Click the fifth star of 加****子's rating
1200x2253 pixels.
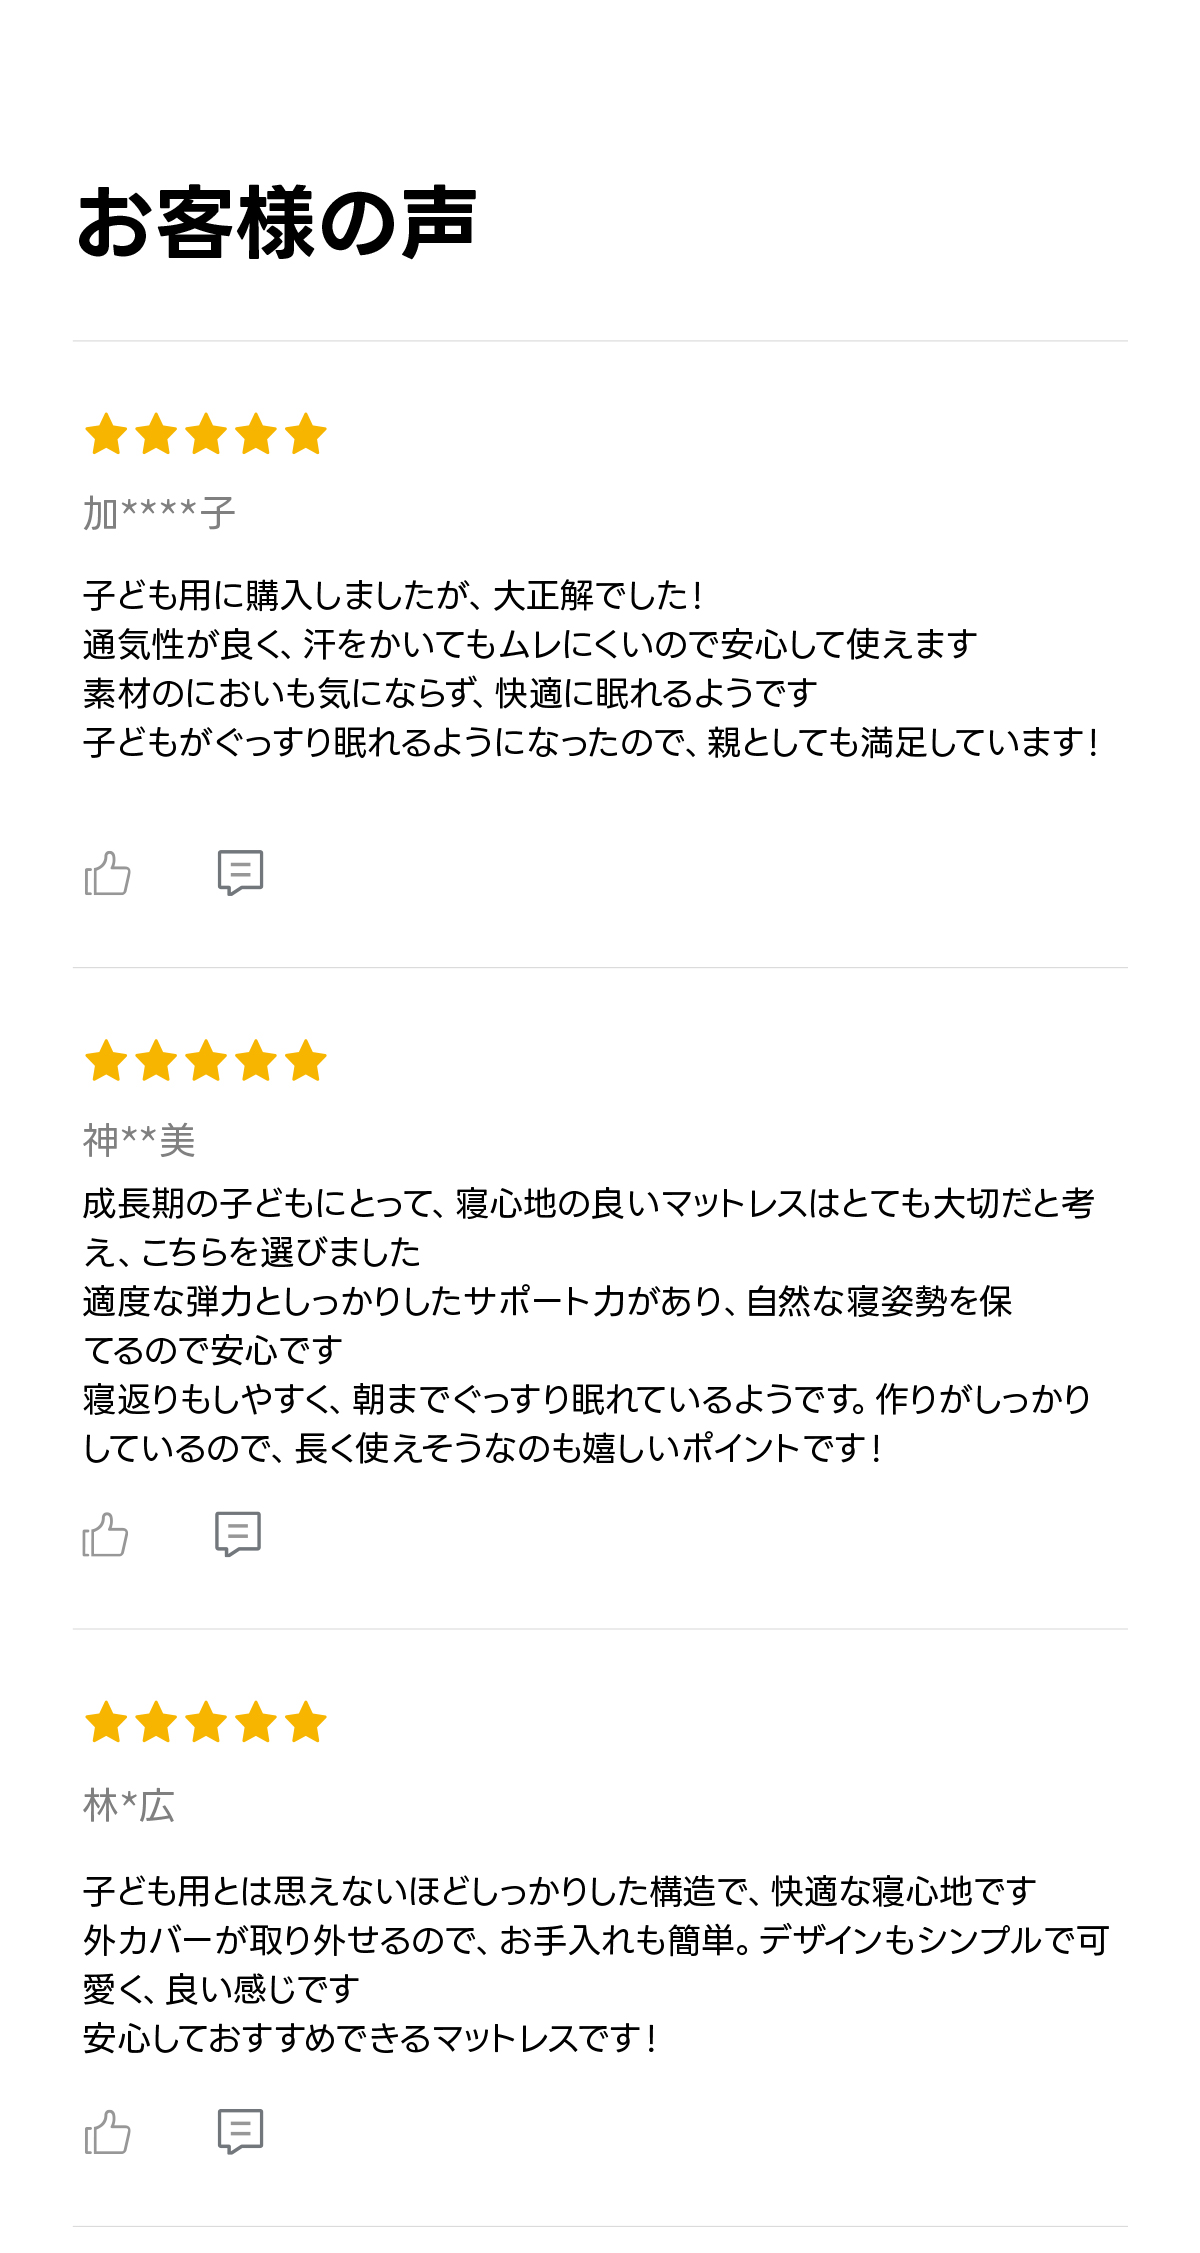(305, 435)
